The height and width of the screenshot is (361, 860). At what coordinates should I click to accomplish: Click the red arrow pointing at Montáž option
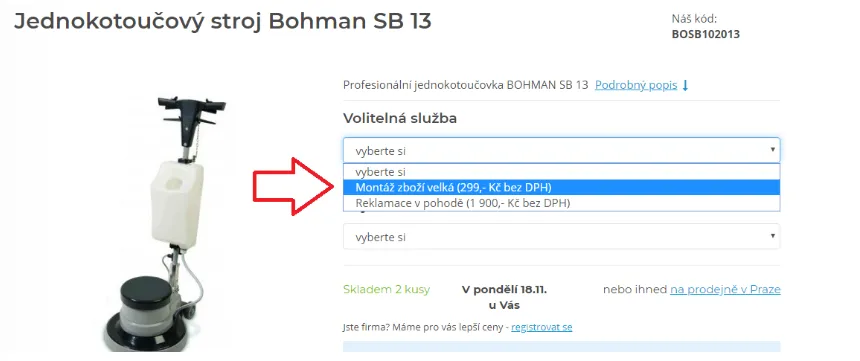point(293,187)
